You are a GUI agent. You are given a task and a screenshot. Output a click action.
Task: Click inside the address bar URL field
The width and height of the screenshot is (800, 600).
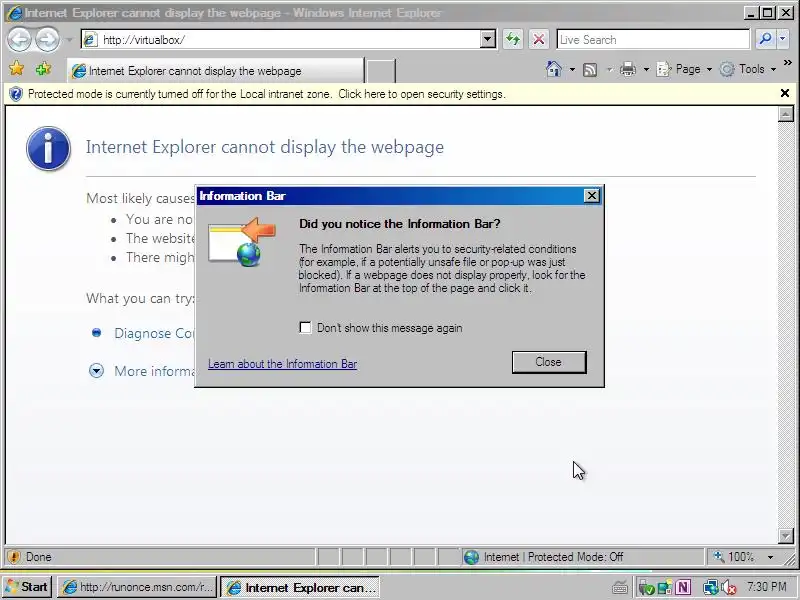point(288,39)
